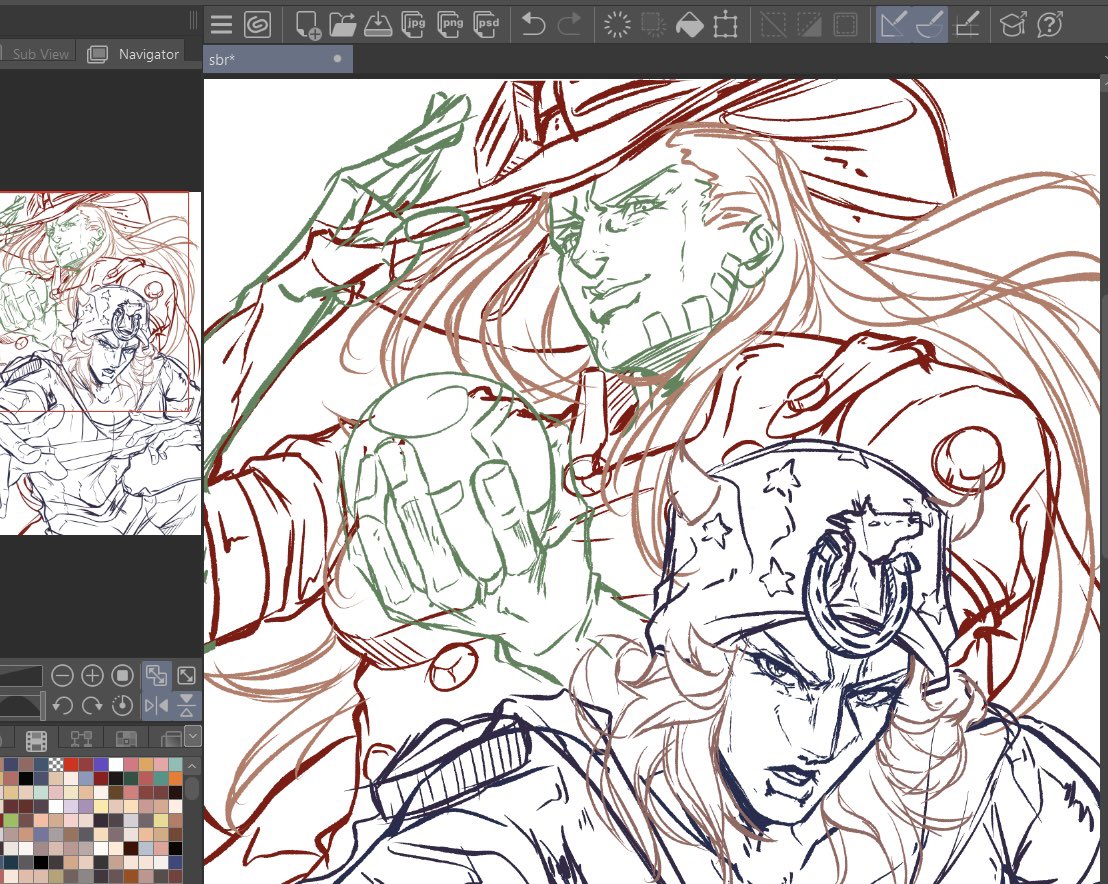Screen dimensions: 1108x884
Task: Adjust the Navigator rotation slider
Action: 21,705
